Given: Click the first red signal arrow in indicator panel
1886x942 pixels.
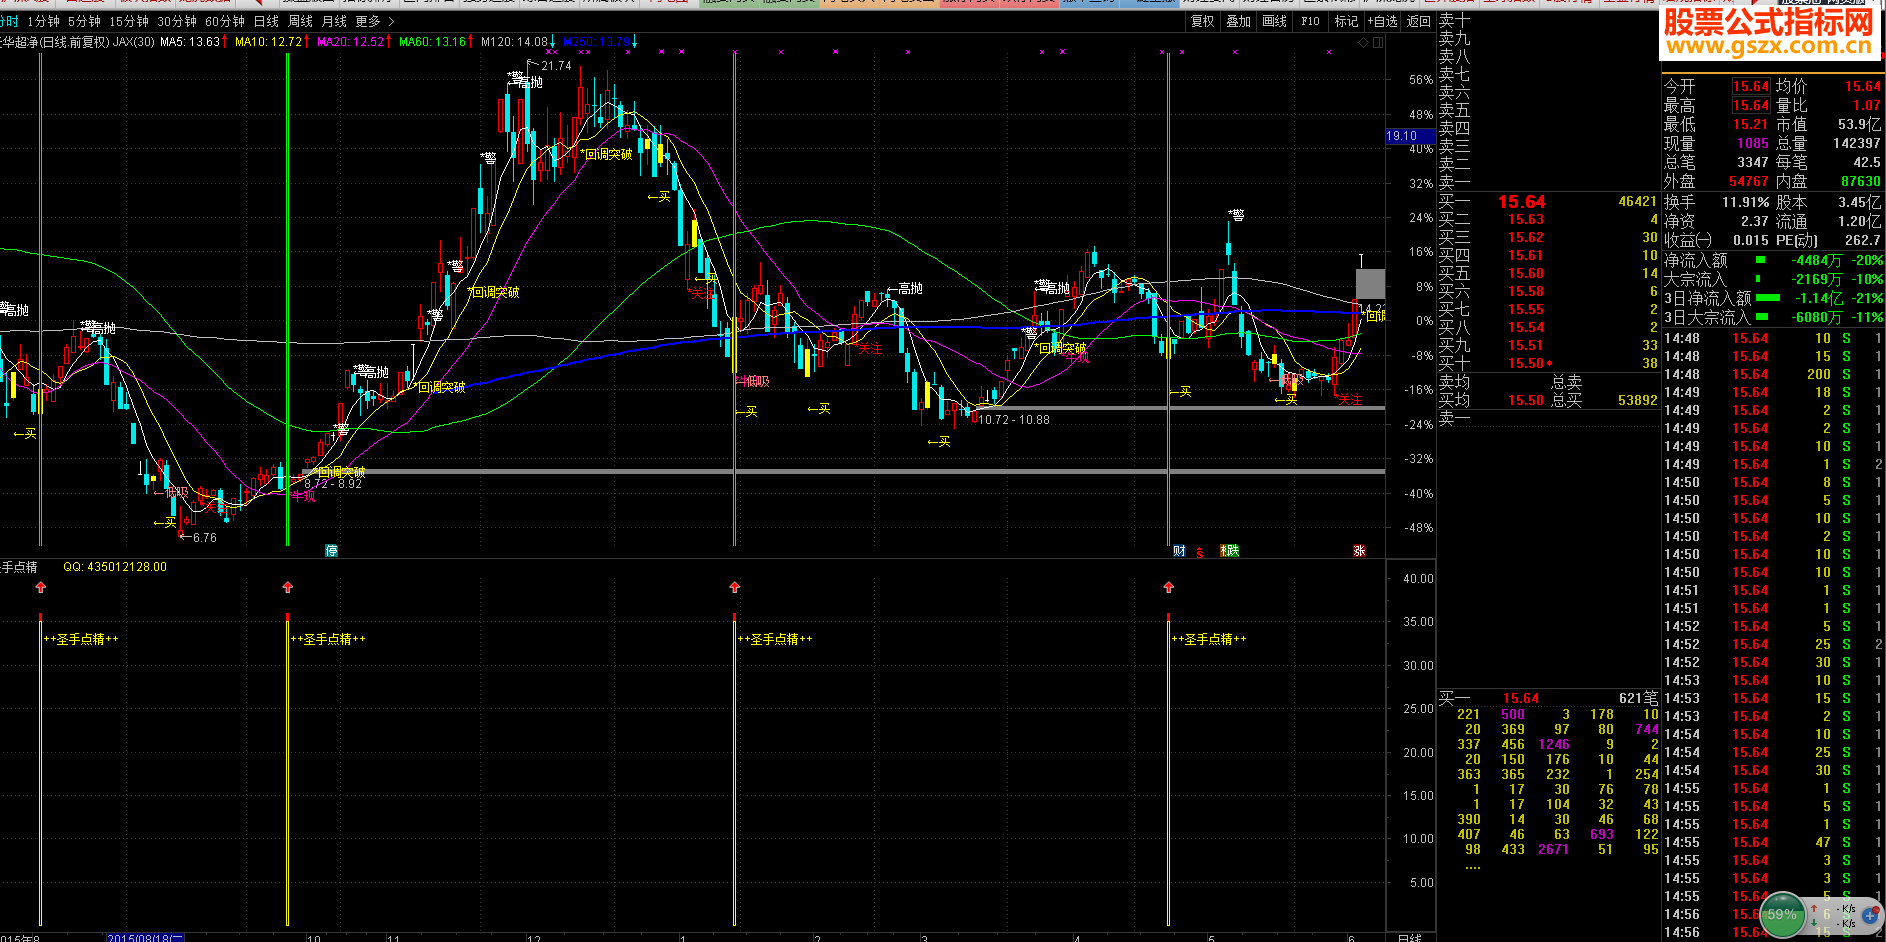Looking at the screenshot, I should pos(41,587).
